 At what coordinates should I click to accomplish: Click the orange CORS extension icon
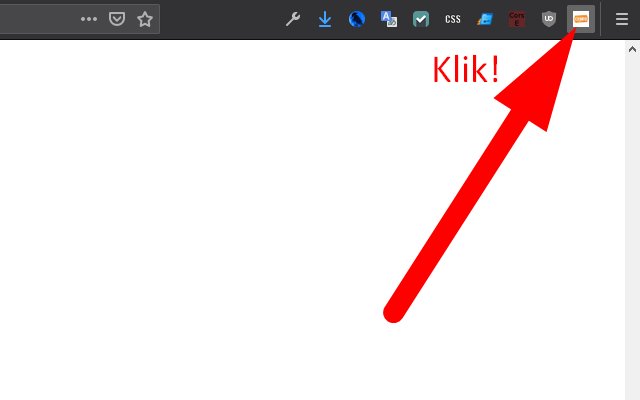pos(581,19)
